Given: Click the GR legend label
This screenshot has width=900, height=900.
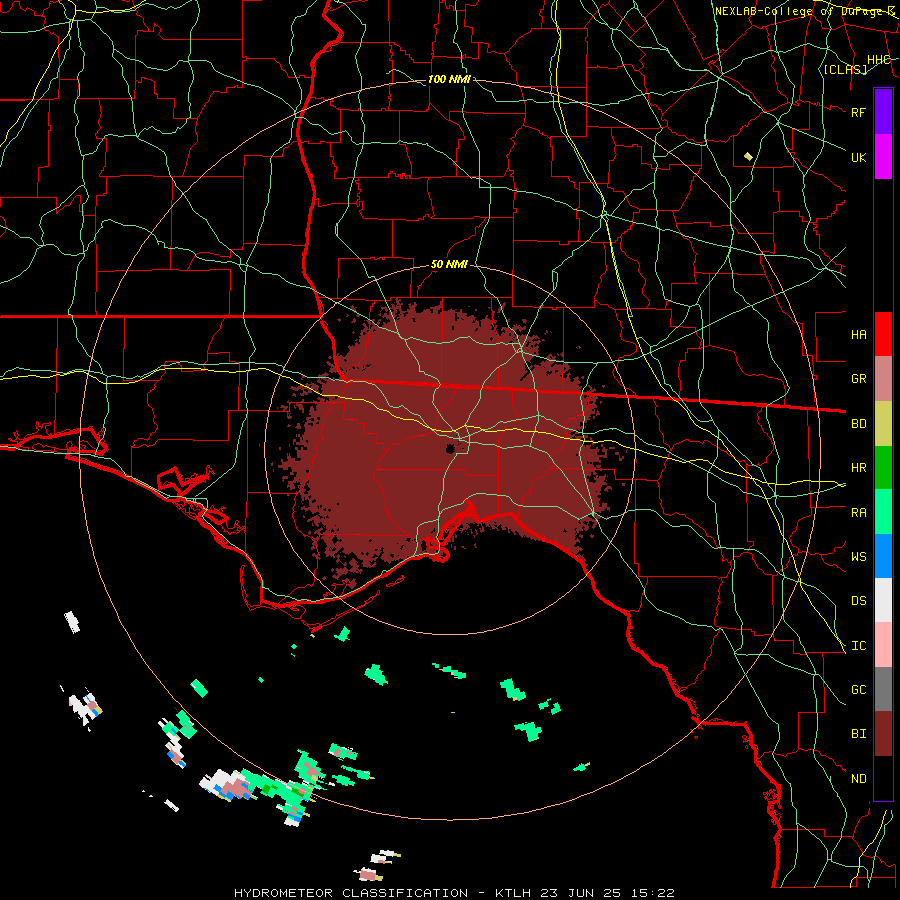Looking at the screenshot, I should coord(858,379).
